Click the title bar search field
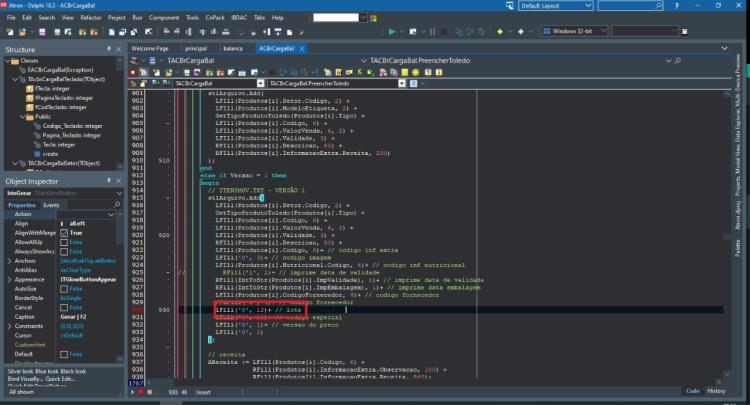Viewport: 750px width, 405px height. click(630, 6)
